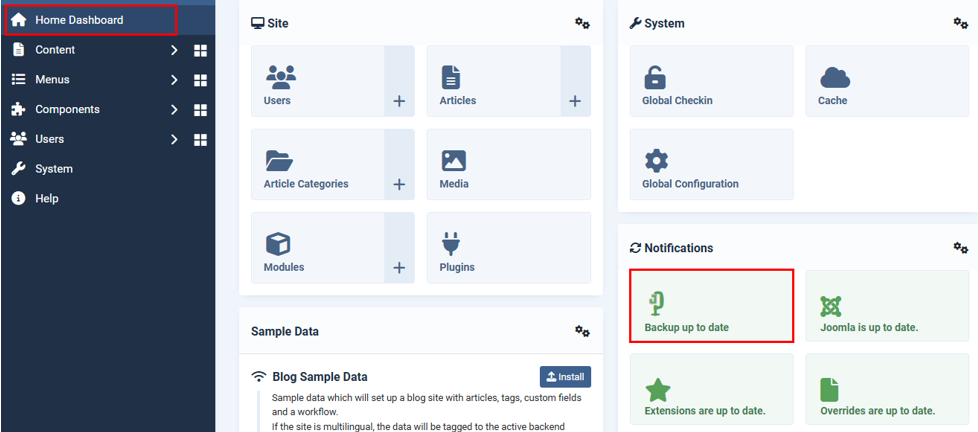978x432 pixels.
Task: Click the Global Configuration gear icon
Action: point(656,161)
